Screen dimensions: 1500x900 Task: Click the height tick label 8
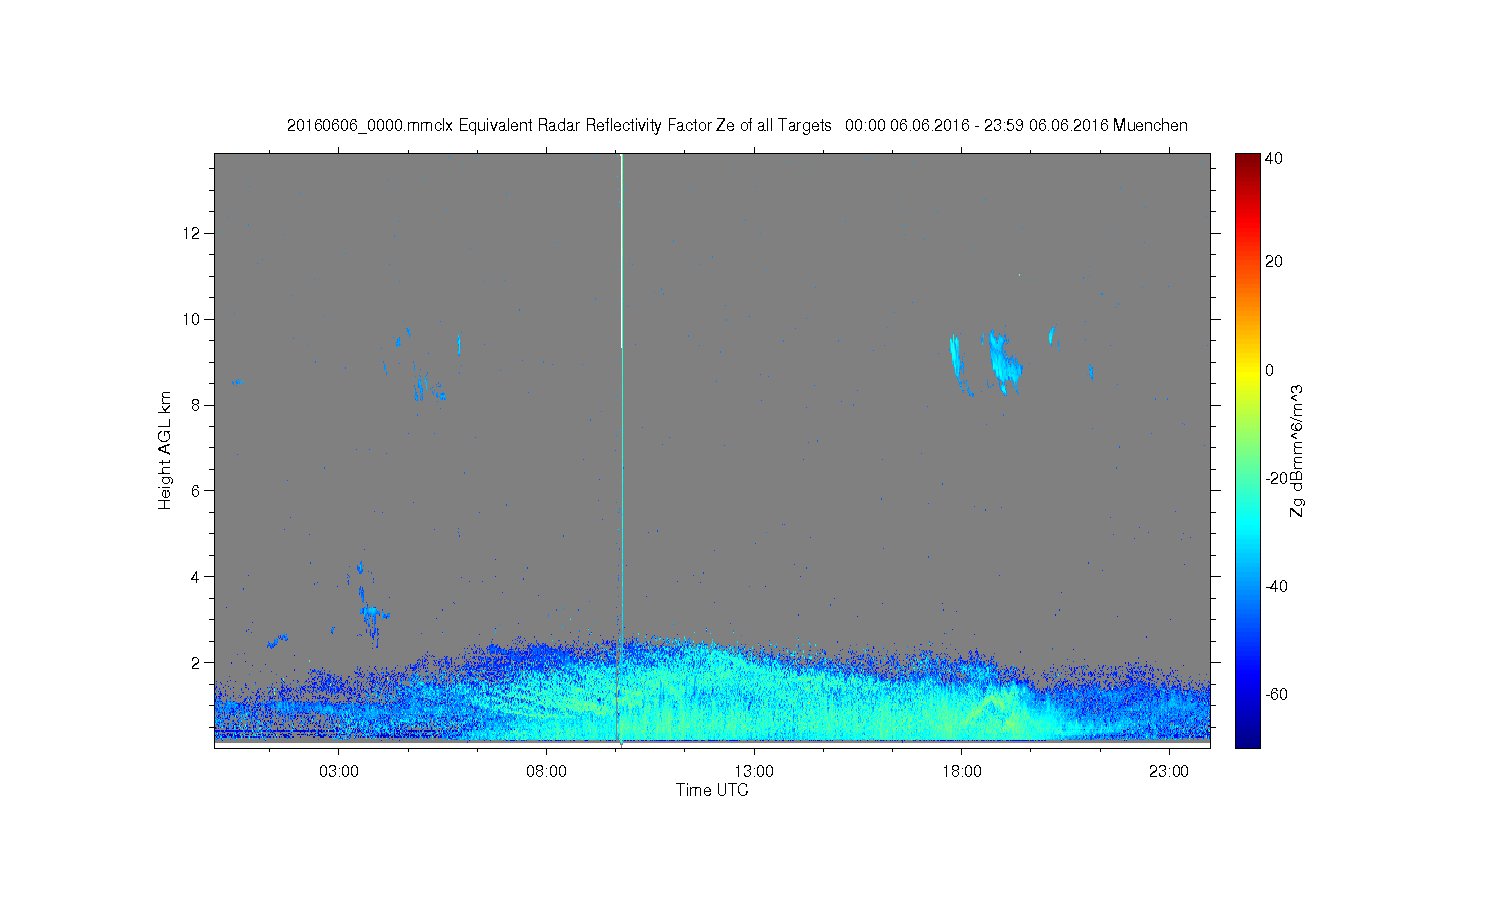point(197,405)
